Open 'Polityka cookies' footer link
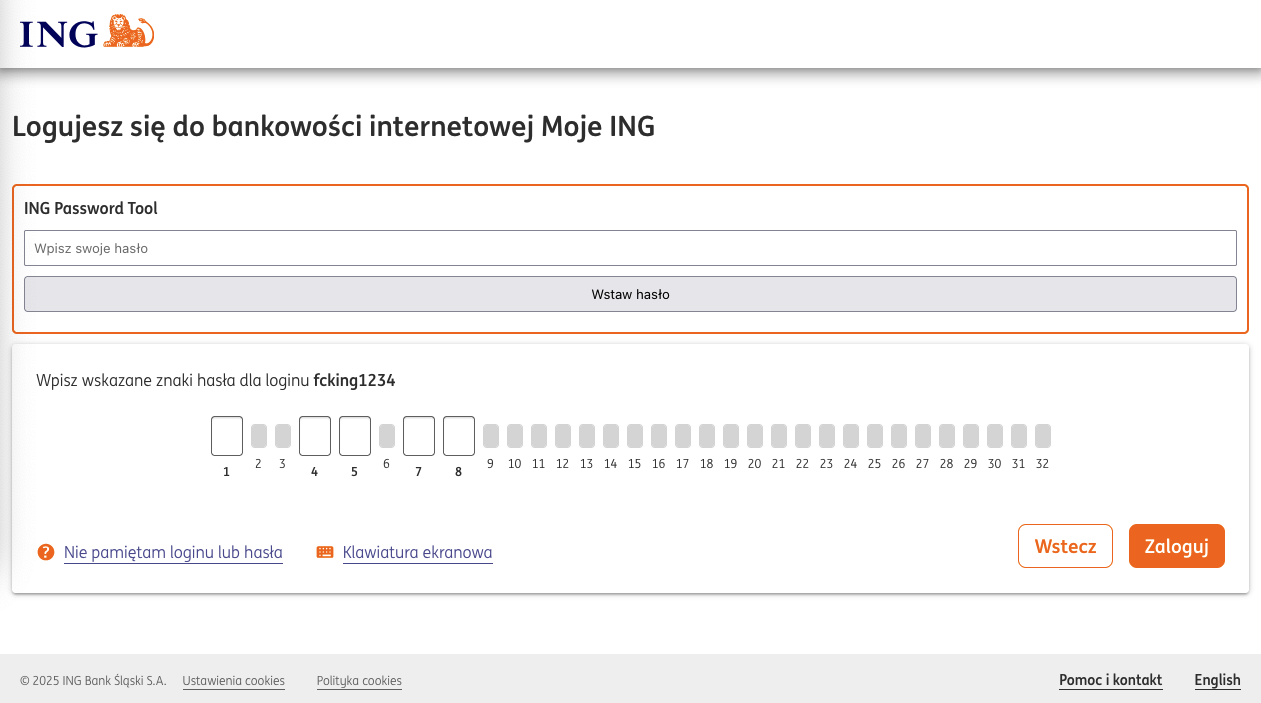The width and height of the screenshot is (1261, 703). 359,681
